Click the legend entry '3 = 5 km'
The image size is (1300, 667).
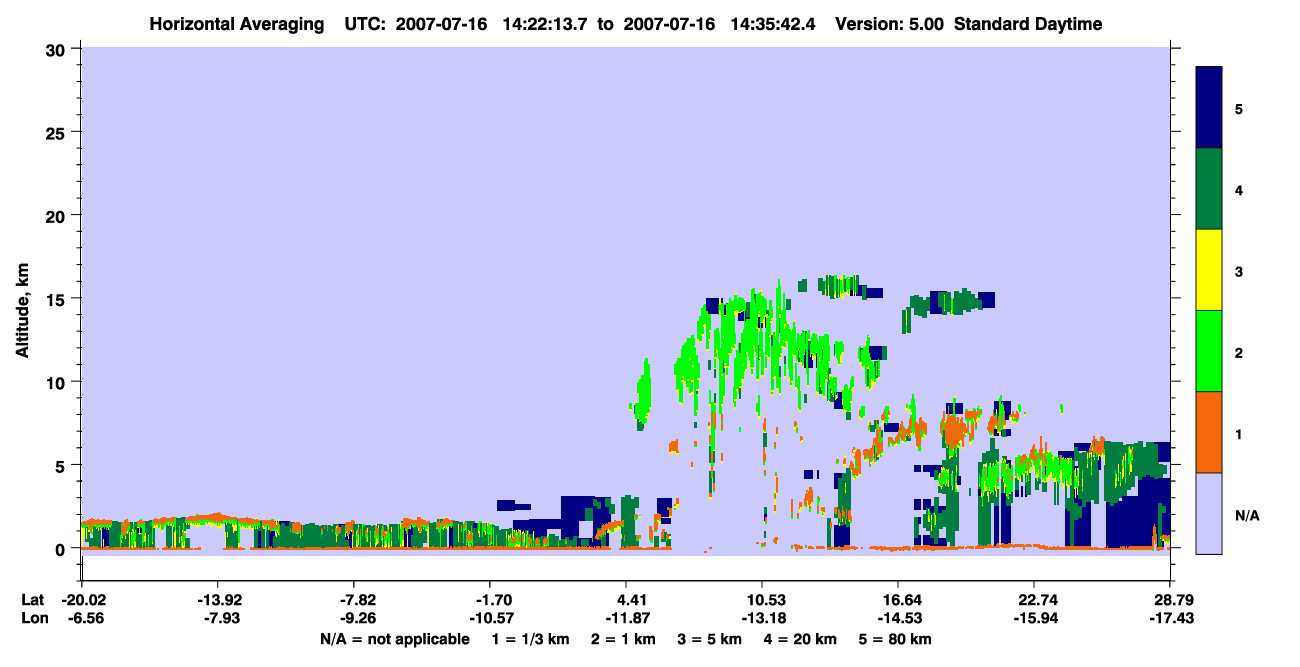(710, 639)
